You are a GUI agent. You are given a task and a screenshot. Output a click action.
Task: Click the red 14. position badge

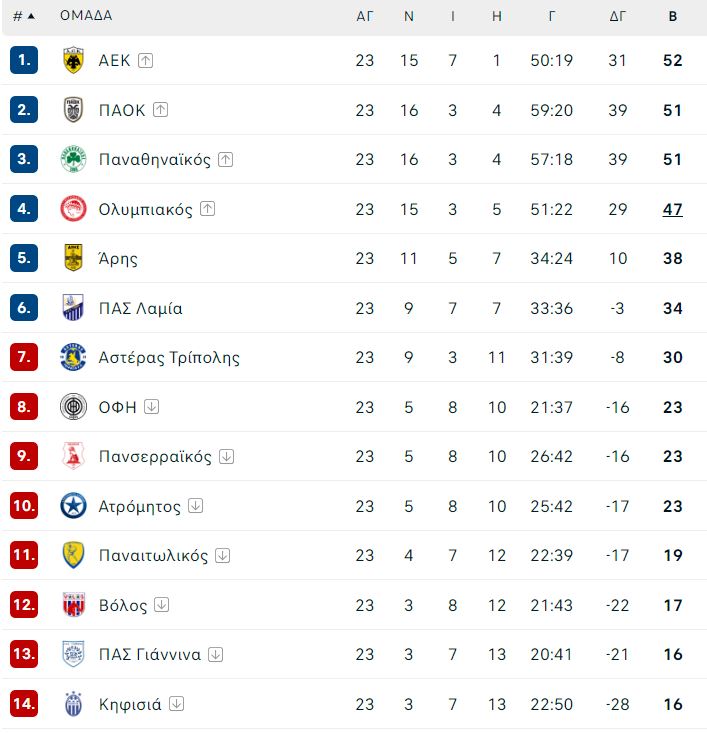pyautogui.click(x=24, y=704)
